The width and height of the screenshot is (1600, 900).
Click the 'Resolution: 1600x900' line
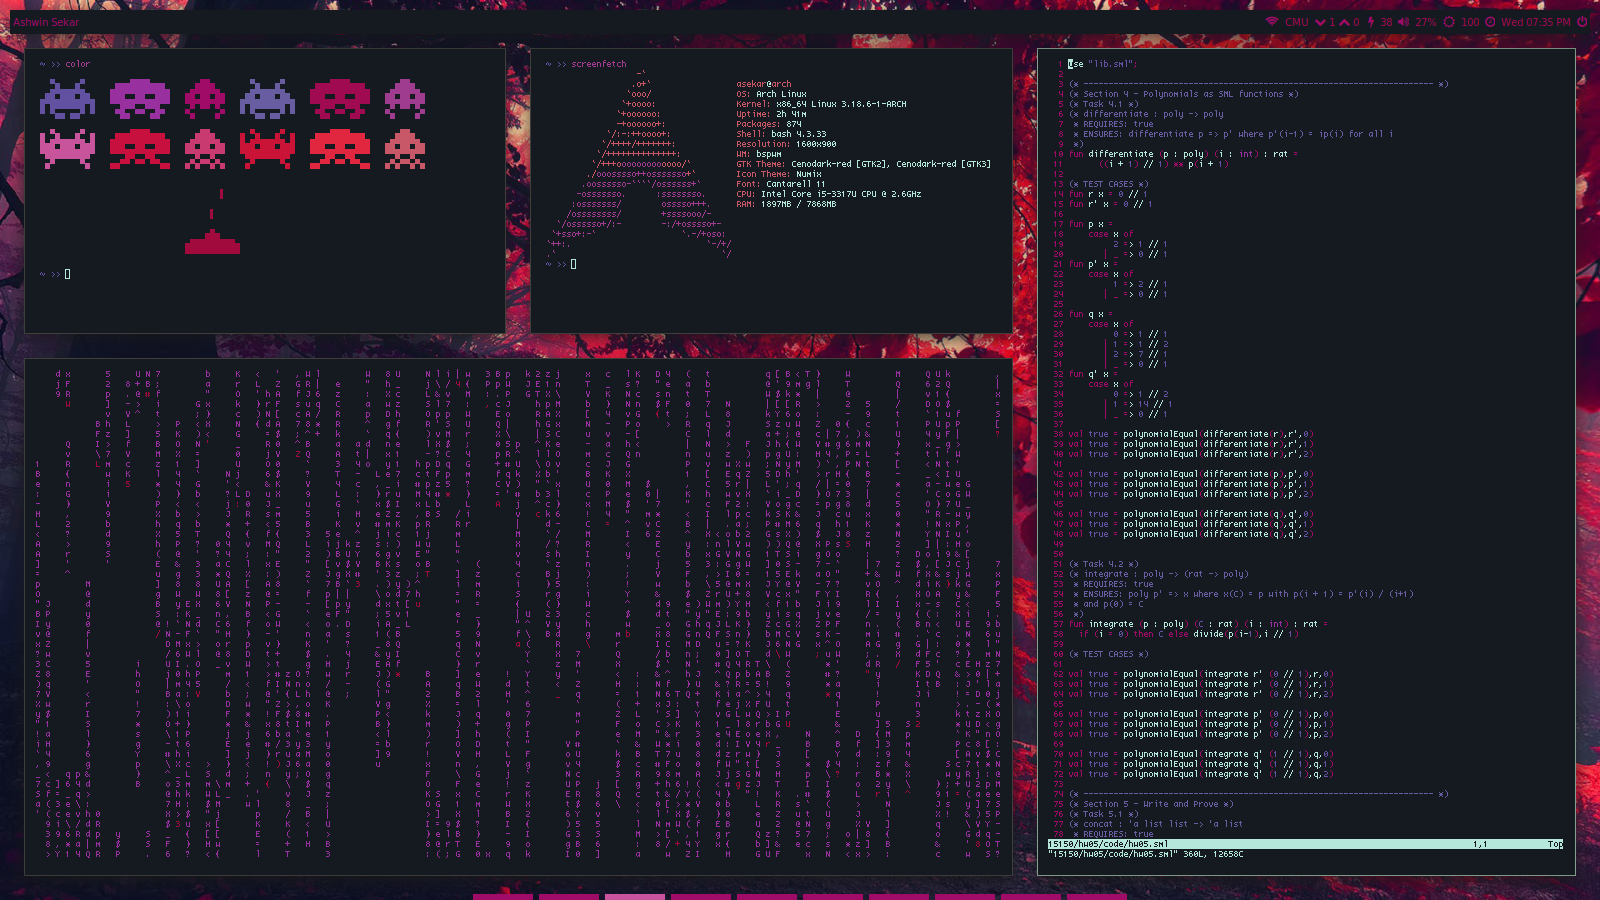786,144
